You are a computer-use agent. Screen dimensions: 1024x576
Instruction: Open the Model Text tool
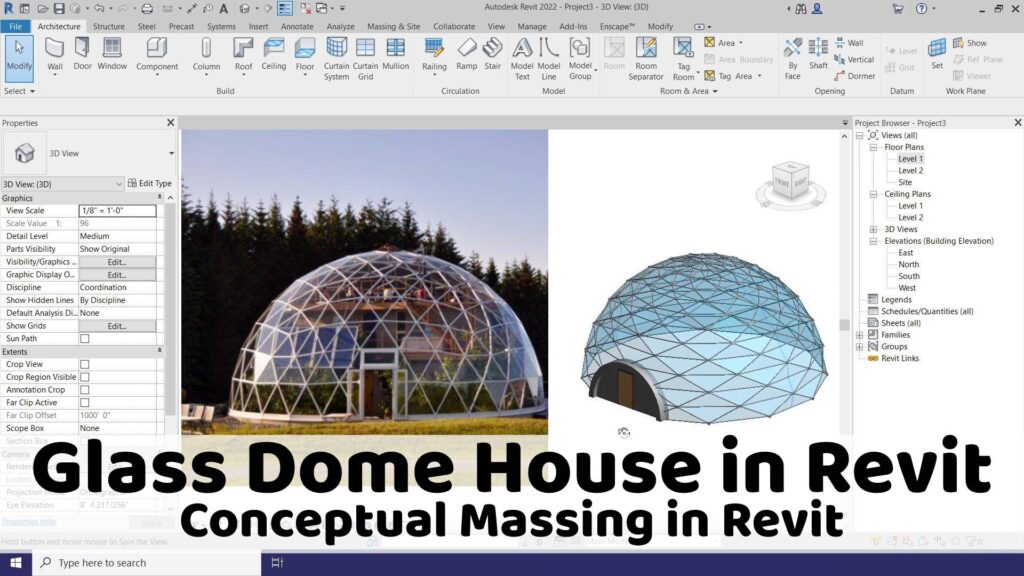[x=522, y=59]
